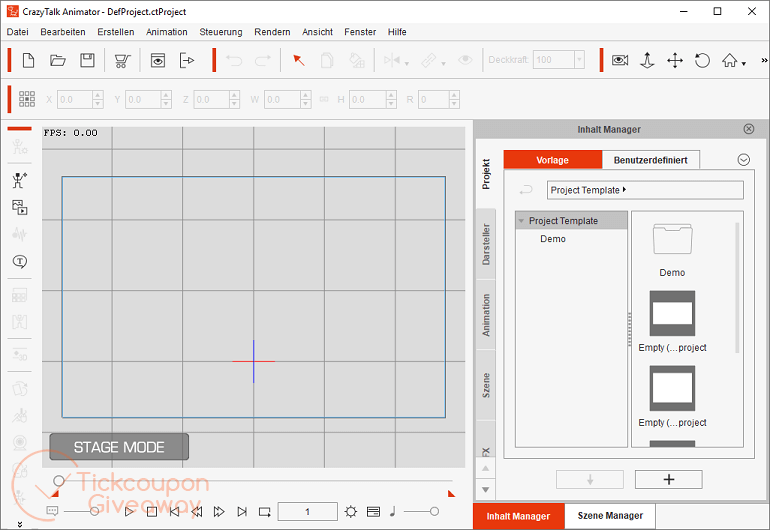This screenshot has width=770, height=530.
Task: Close the Inhalt Manager panel
Action: click(x=748, y=129)
